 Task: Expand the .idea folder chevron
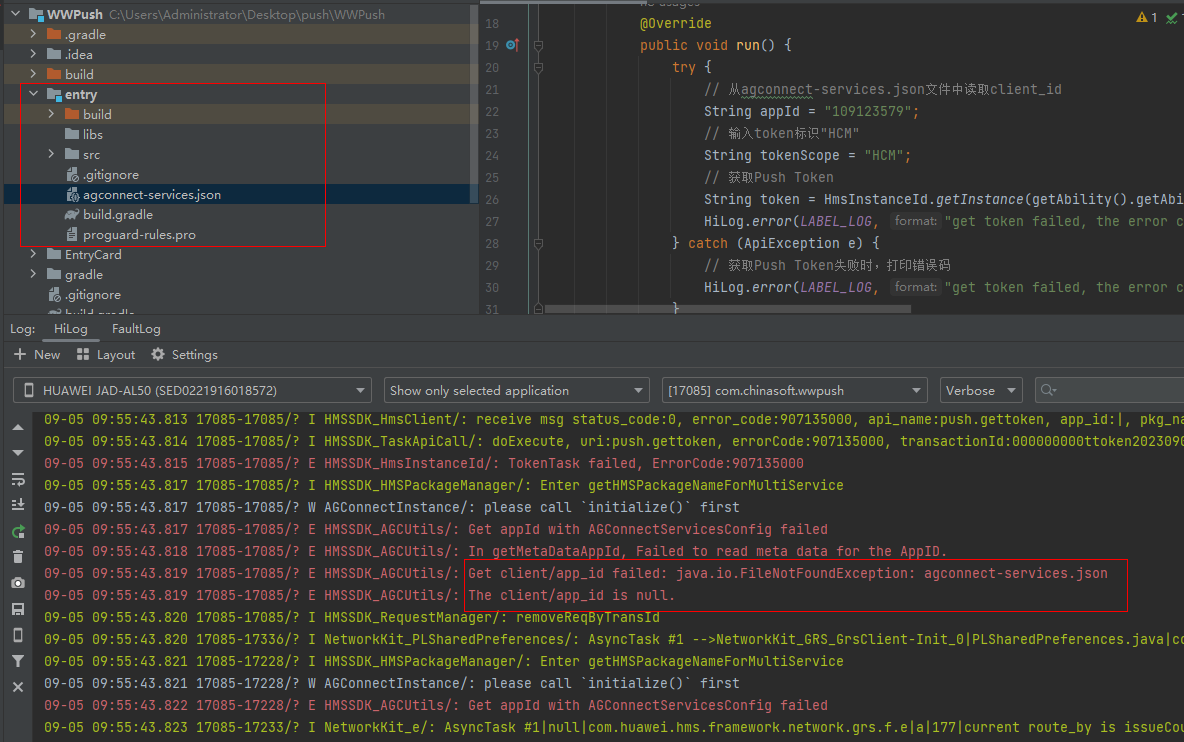[33, 54]
